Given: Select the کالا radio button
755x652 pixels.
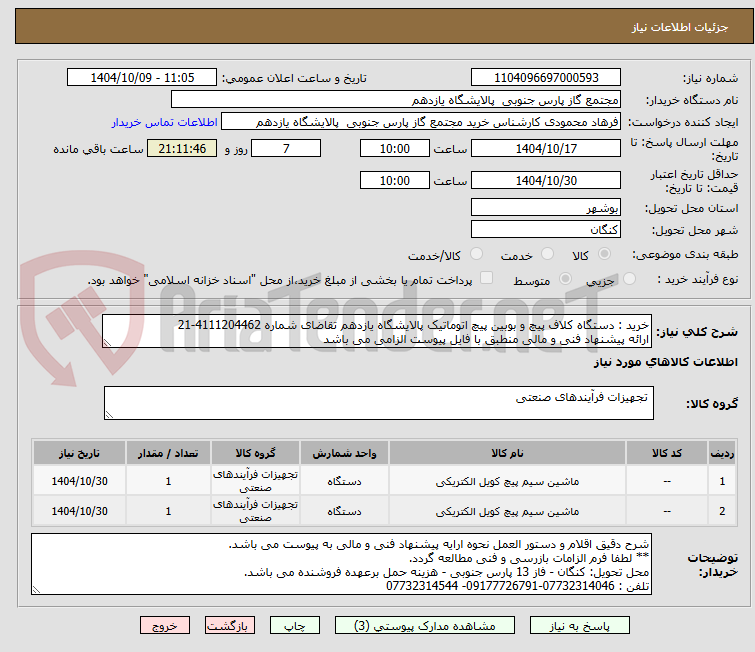Looking at the screenshot, I should click(604, 254).
